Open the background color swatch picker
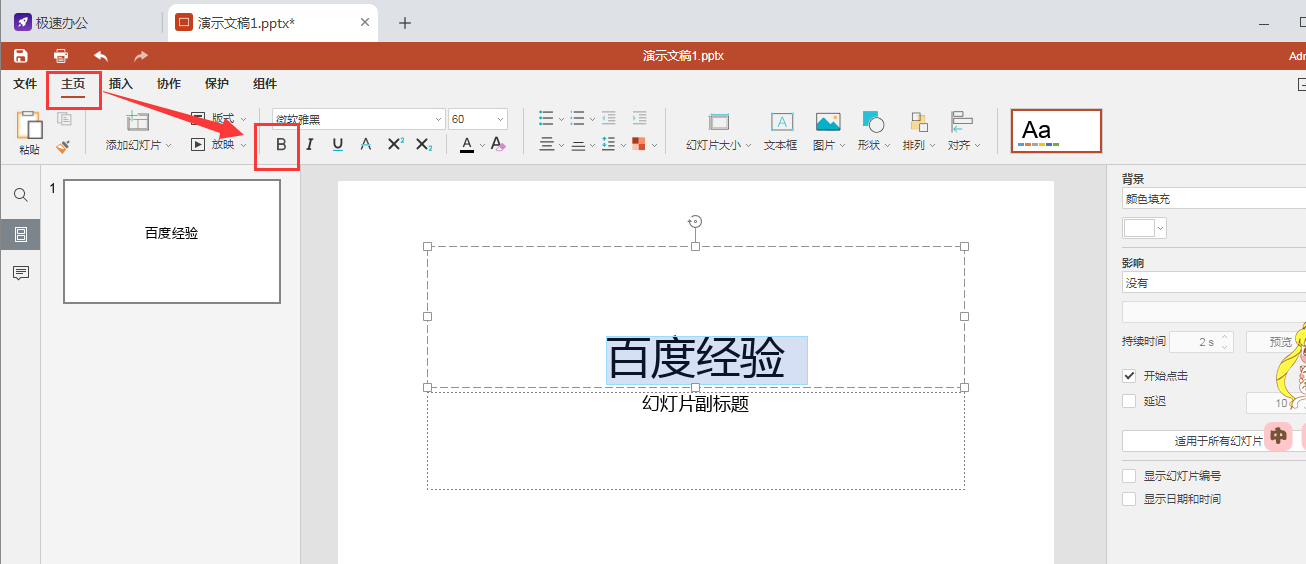Screen dimensions: 1306x564 (1144, 228)
